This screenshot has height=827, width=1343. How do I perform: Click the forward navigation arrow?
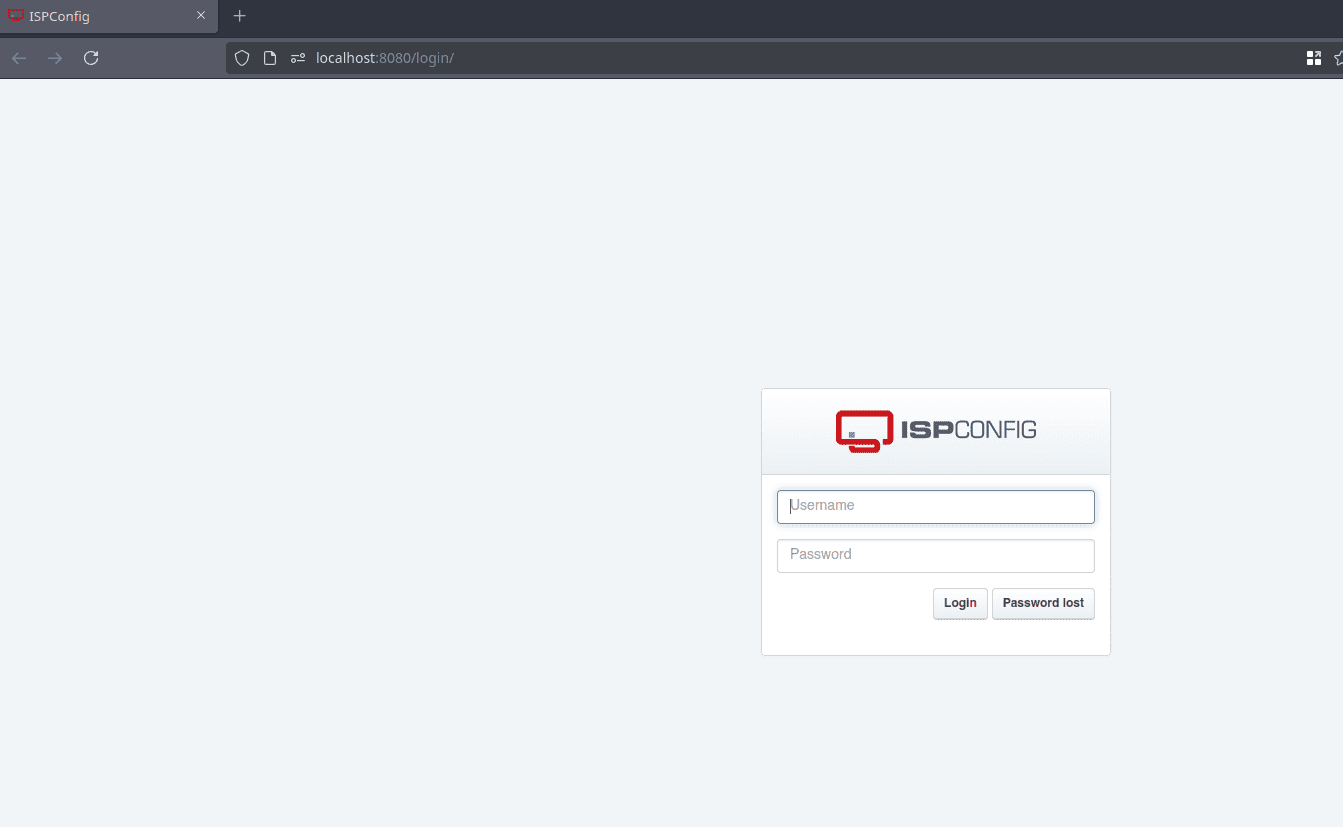[55, 58]
